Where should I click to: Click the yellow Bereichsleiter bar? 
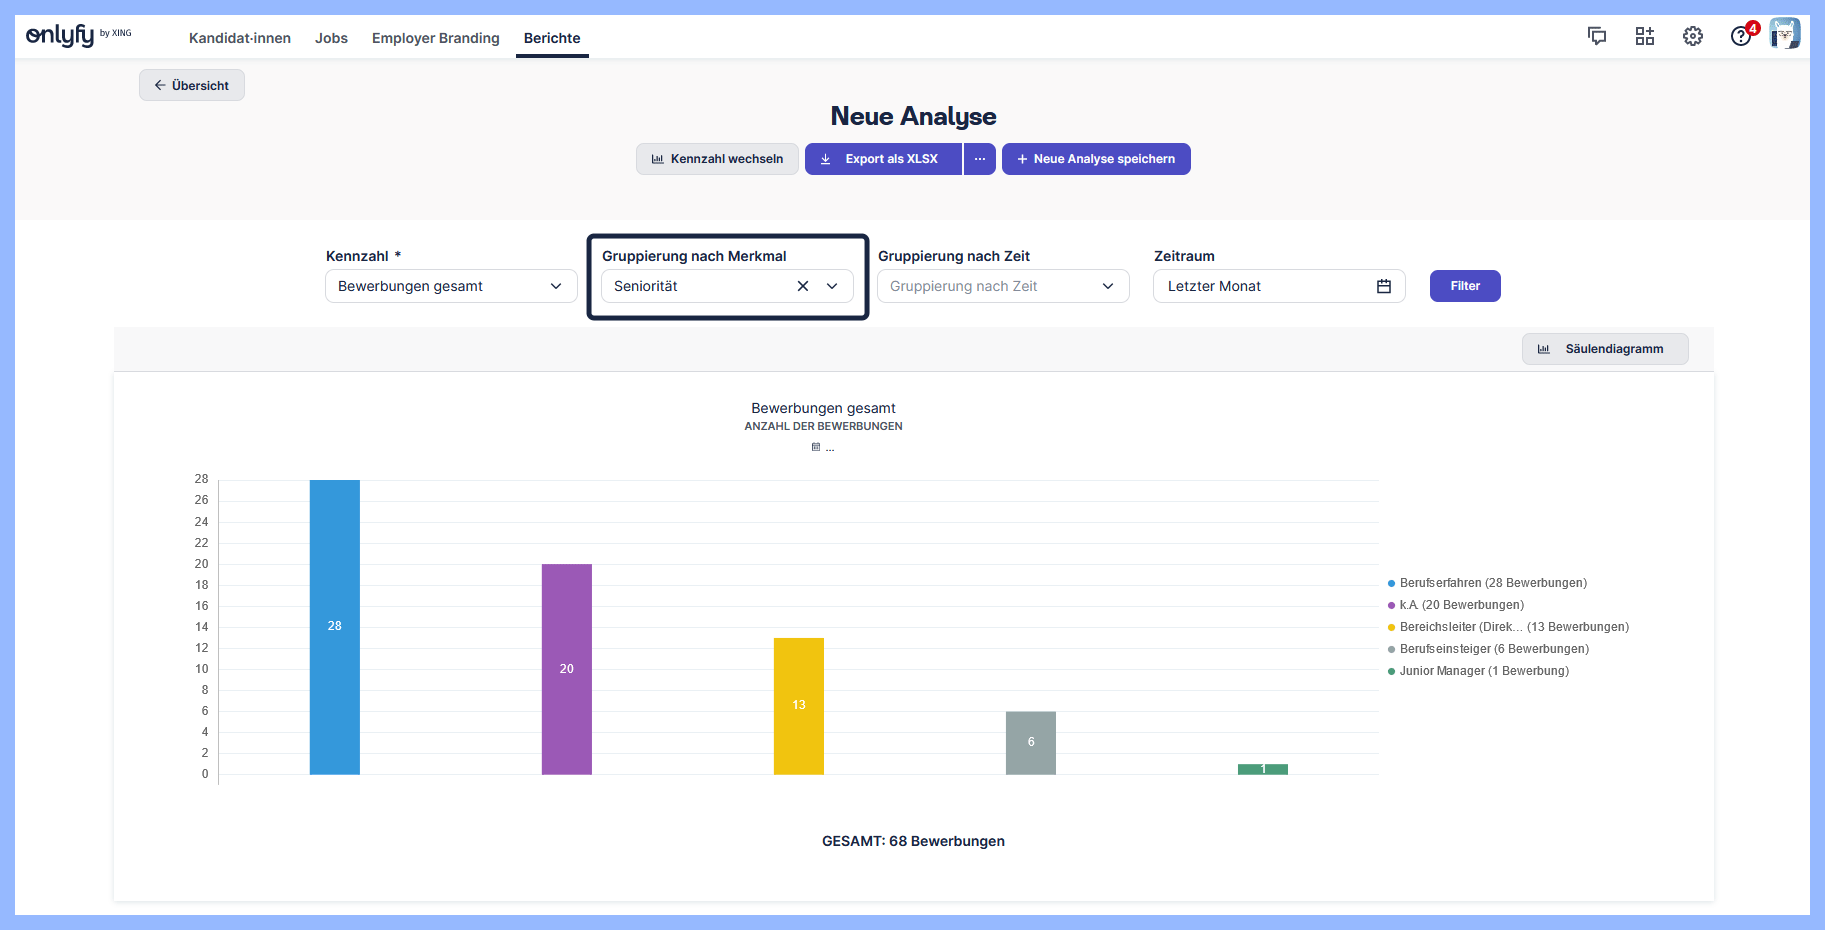[x=798, y=706]
